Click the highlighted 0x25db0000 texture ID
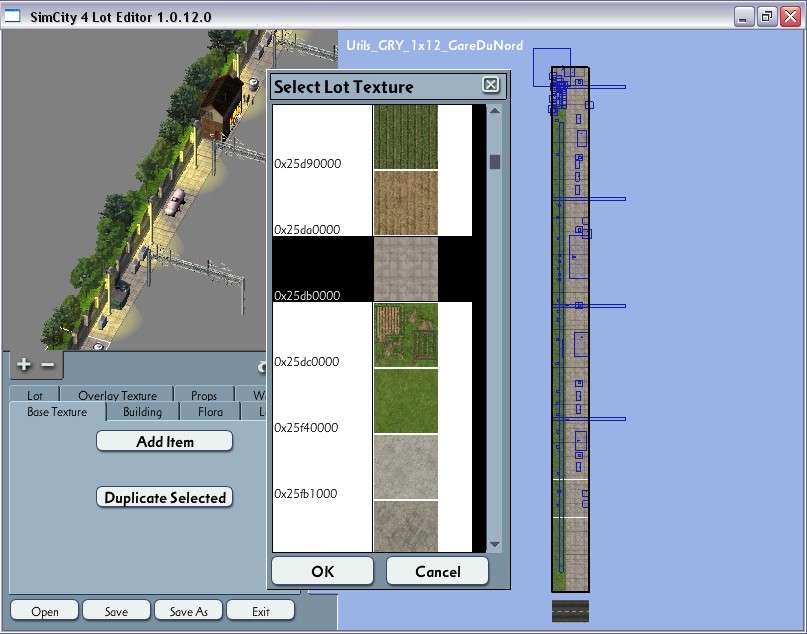 pos(307,295)
